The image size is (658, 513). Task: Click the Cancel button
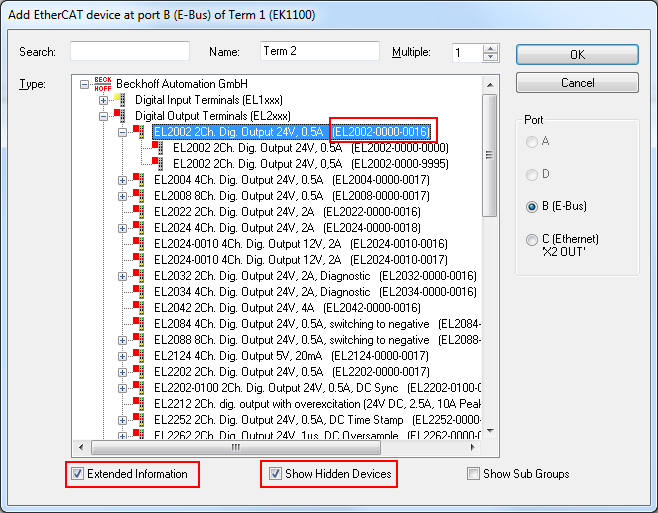(x=577, y=83)
